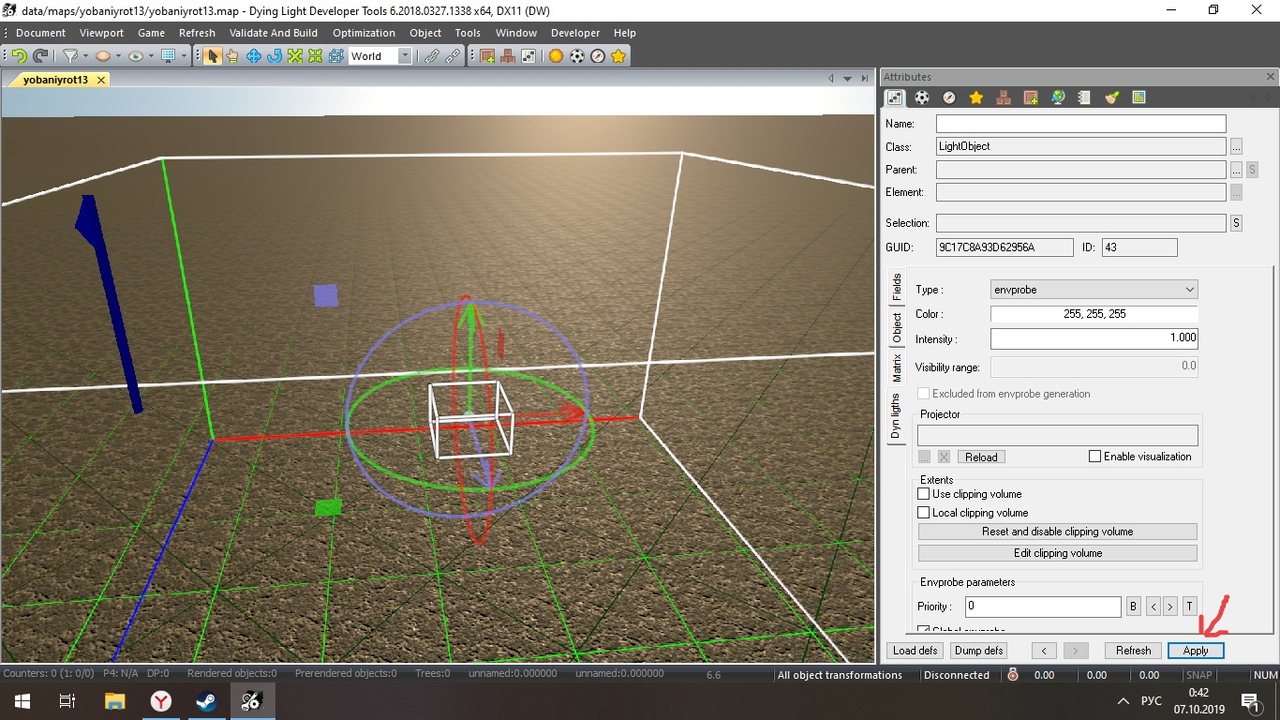
Task: Open the File Explorer from taskbar
Action: point(114,701)
